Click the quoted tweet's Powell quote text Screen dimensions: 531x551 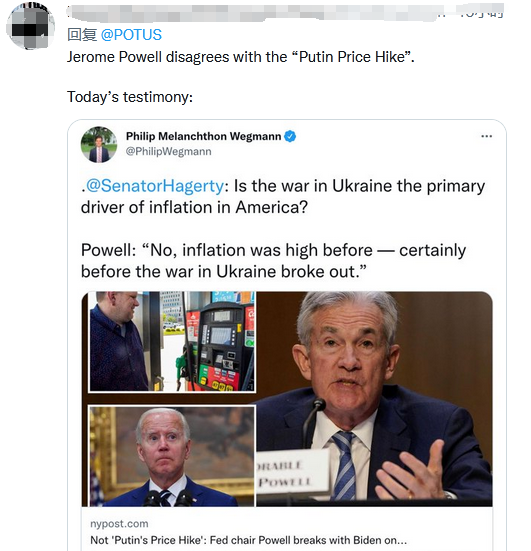coord(273,261)
